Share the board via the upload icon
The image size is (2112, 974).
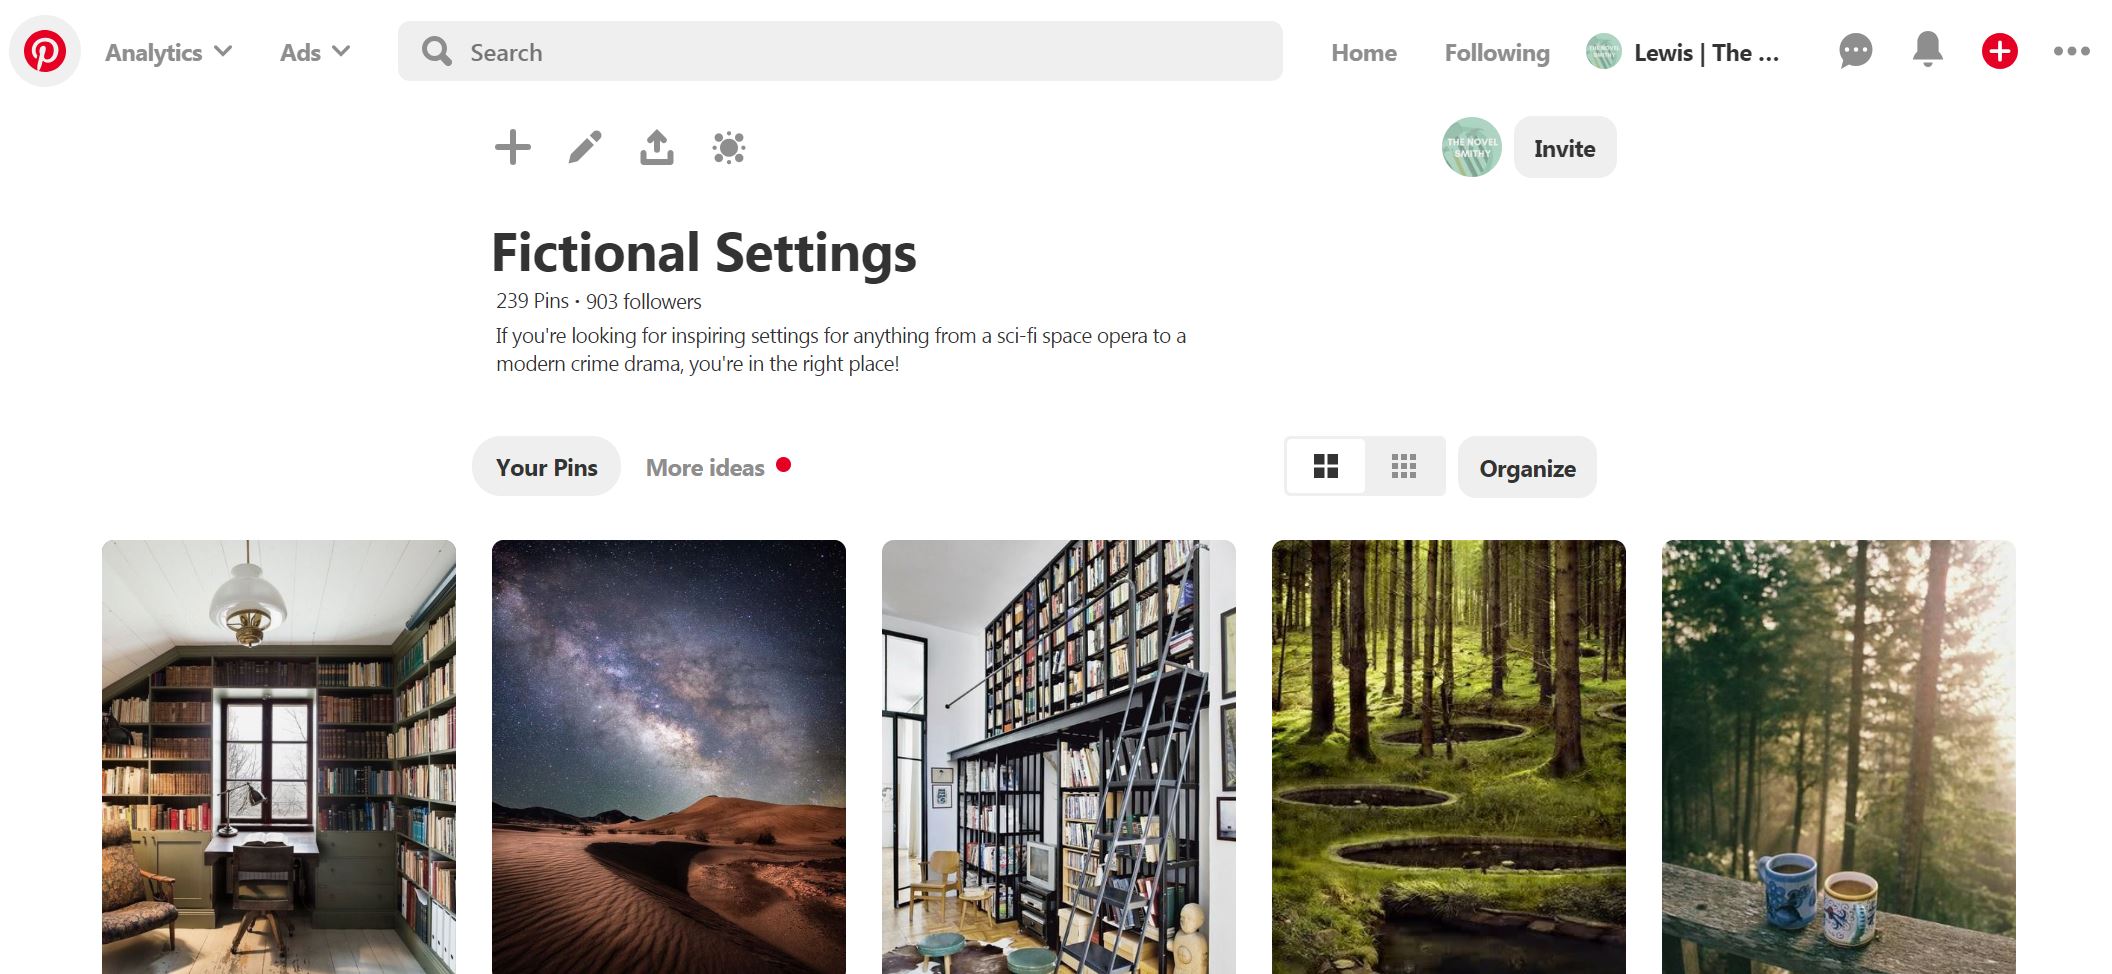(x=656, y=147)
